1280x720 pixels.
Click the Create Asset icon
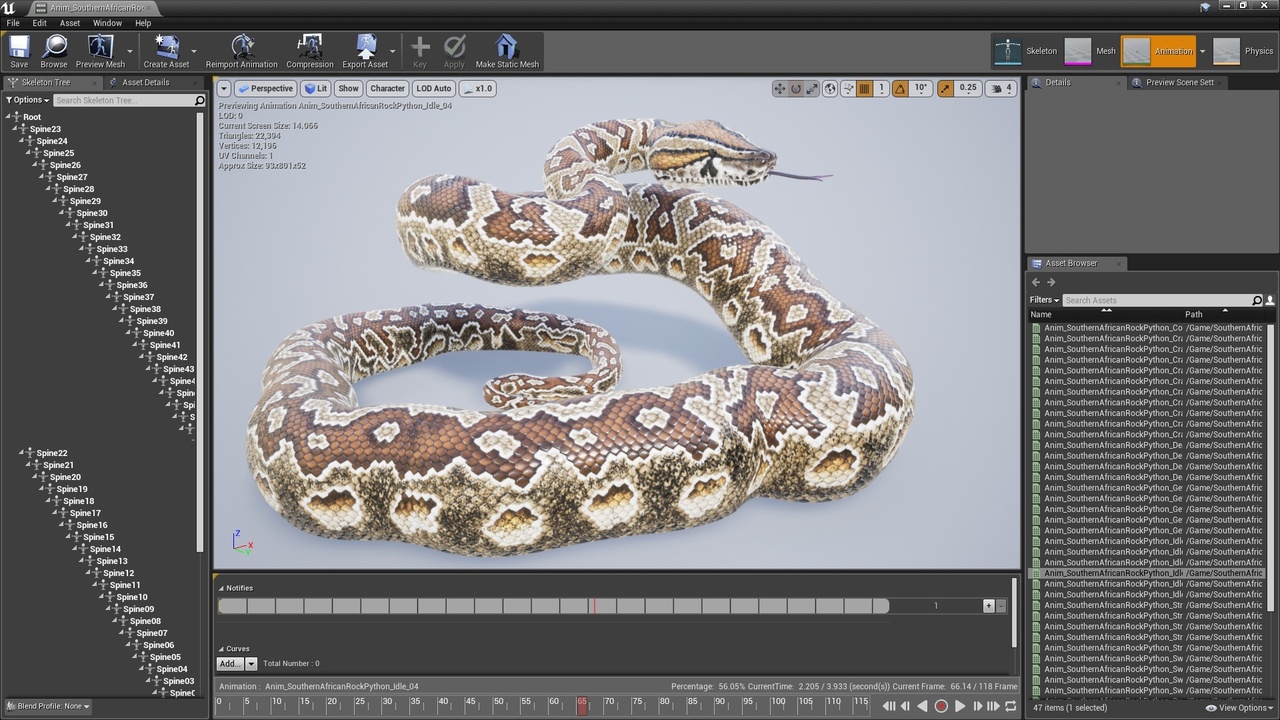pyautogui.click(x=167, y=51)
